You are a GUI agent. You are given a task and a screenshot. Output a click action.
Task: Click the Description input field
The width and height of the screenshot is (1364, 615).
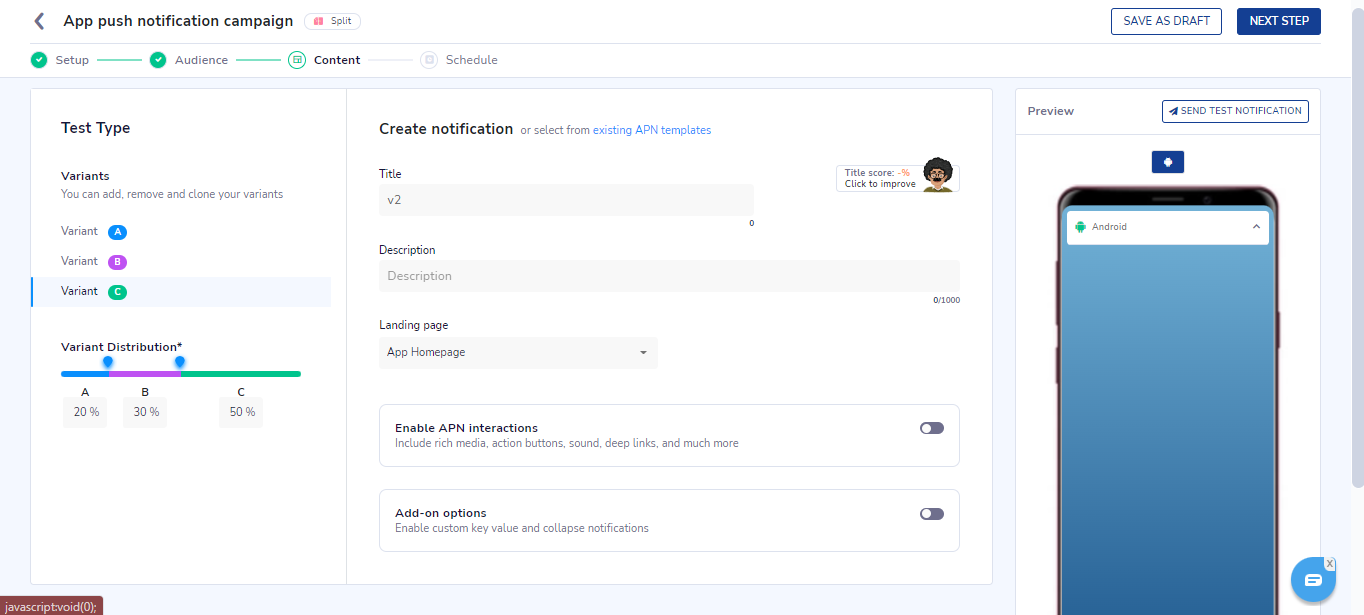coord(669,276)
